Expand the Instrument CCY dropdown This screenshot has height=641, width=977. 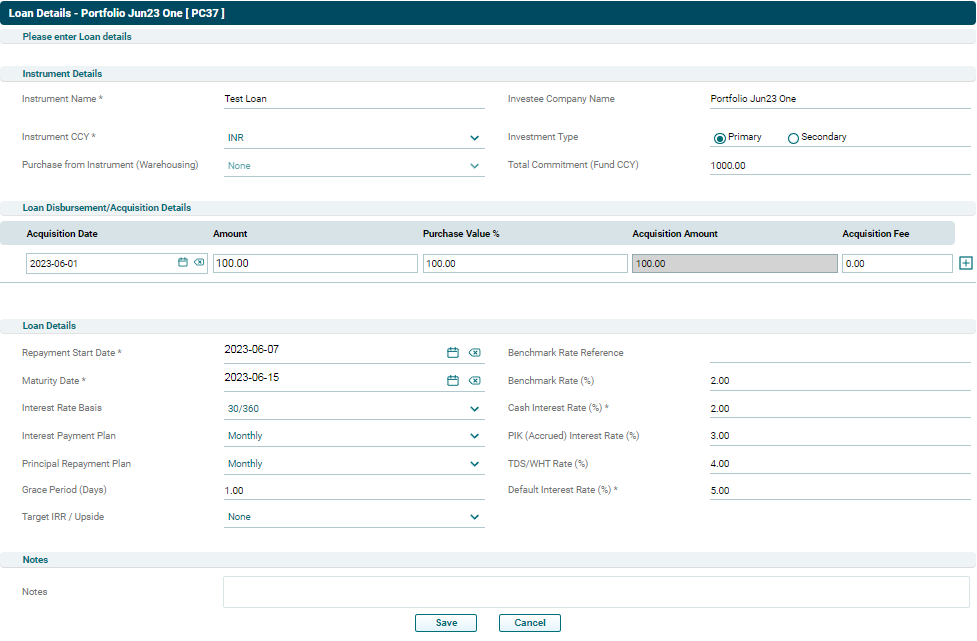[474, 138]
